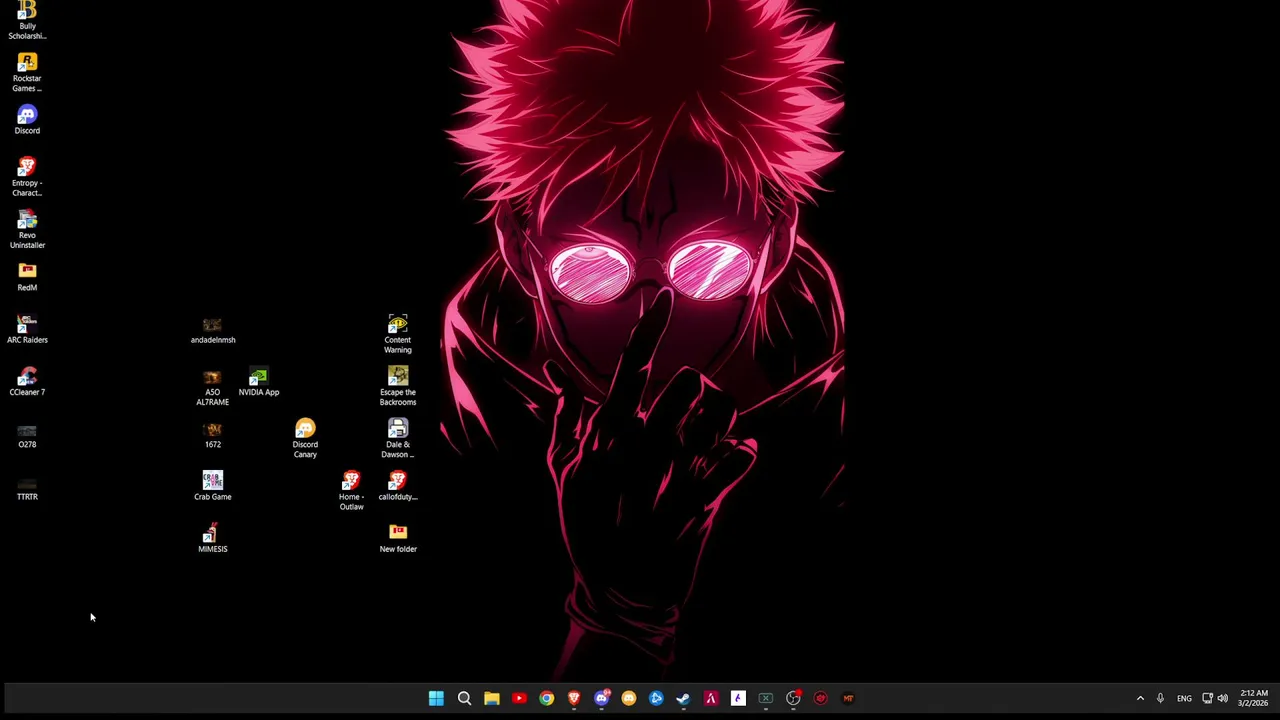Screen dimensions: 1280x720
Task: Select the Entropy - Charact... desktop shortcut
Action: tap(27, 177)
